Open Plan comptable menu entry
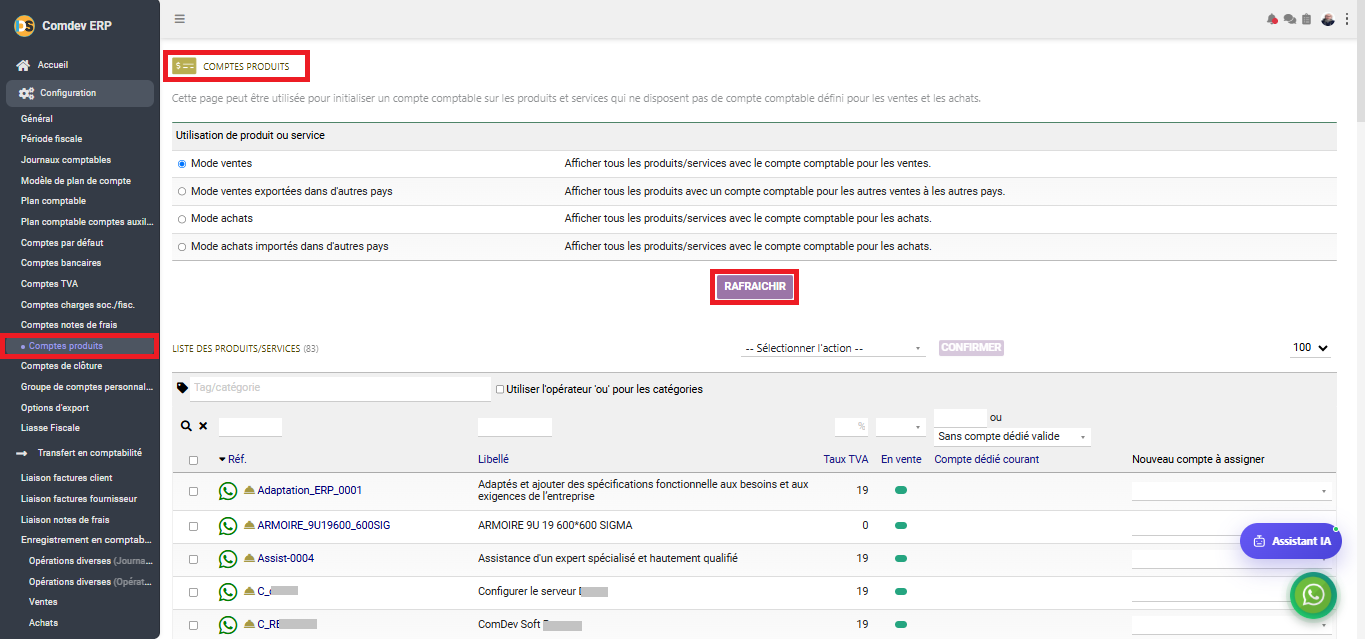 53,201
